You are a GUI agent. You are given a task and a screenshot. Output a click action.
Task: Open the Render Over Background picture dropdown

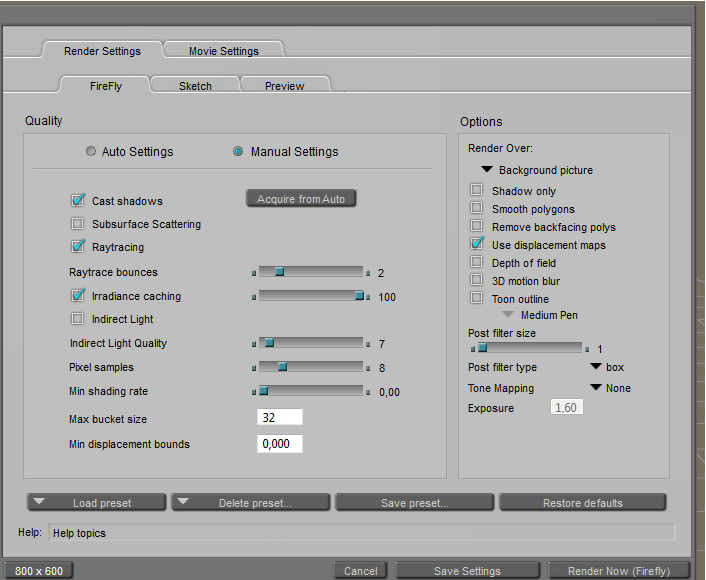coord(537,170)
